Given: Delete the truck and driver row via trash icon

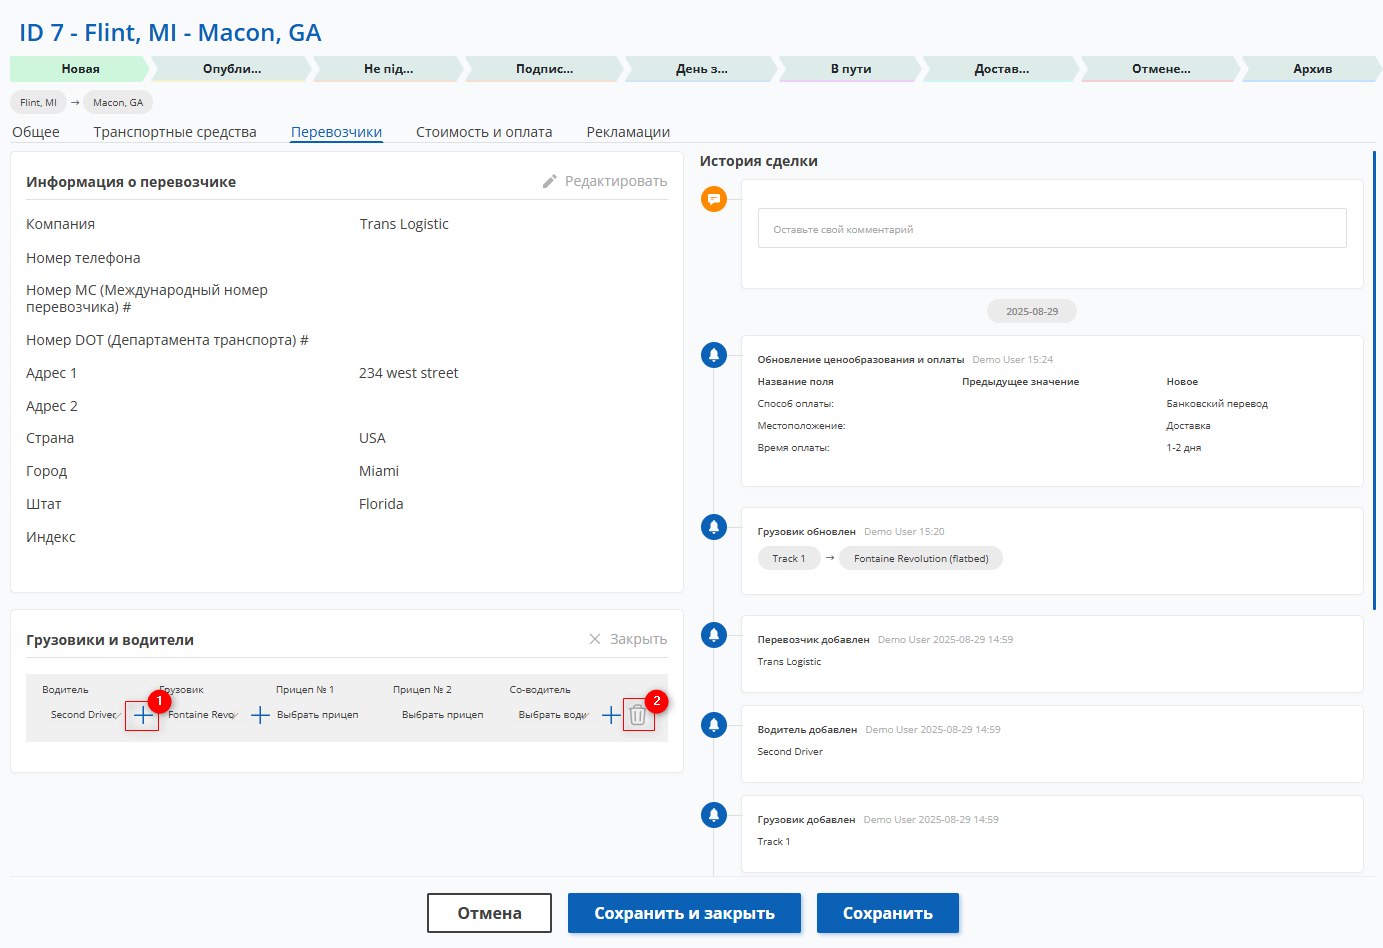Looking at the screenshot, I should click(x=638, y=715).
